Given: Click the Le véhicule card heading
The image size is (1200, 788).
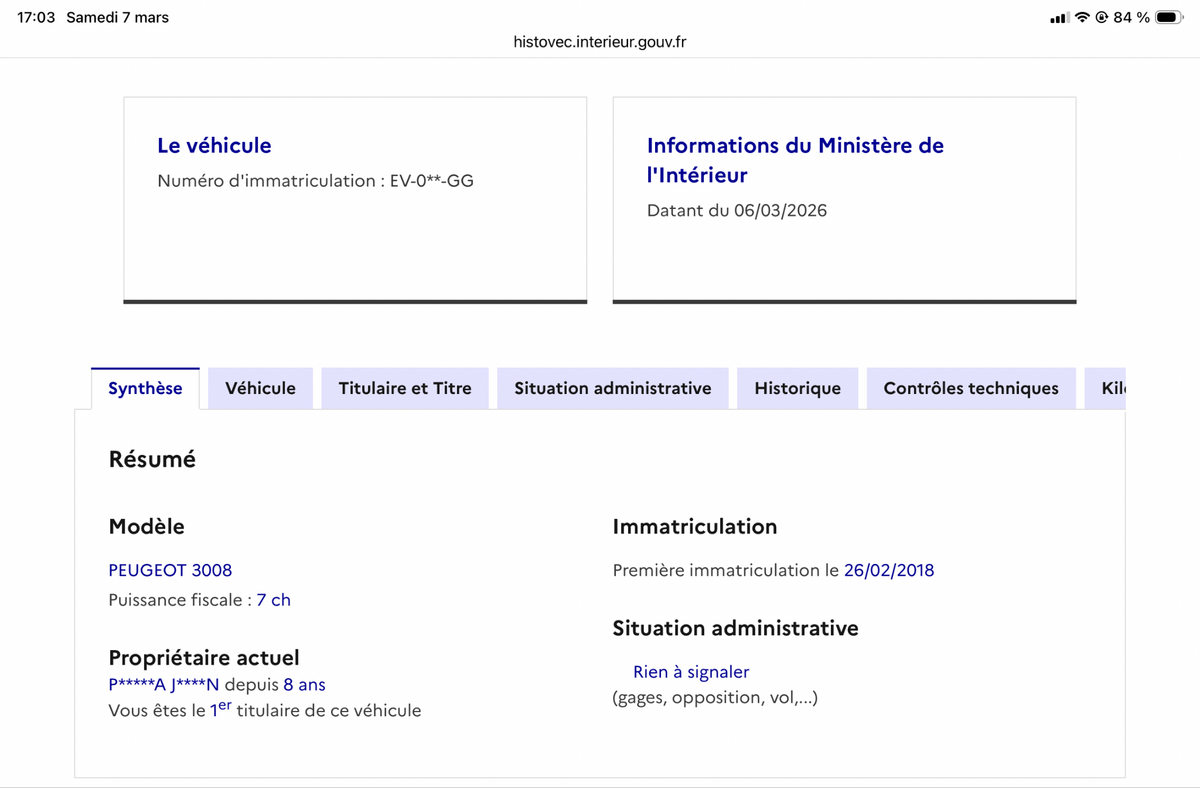Looking at the screenshot, I should [214, 146].
